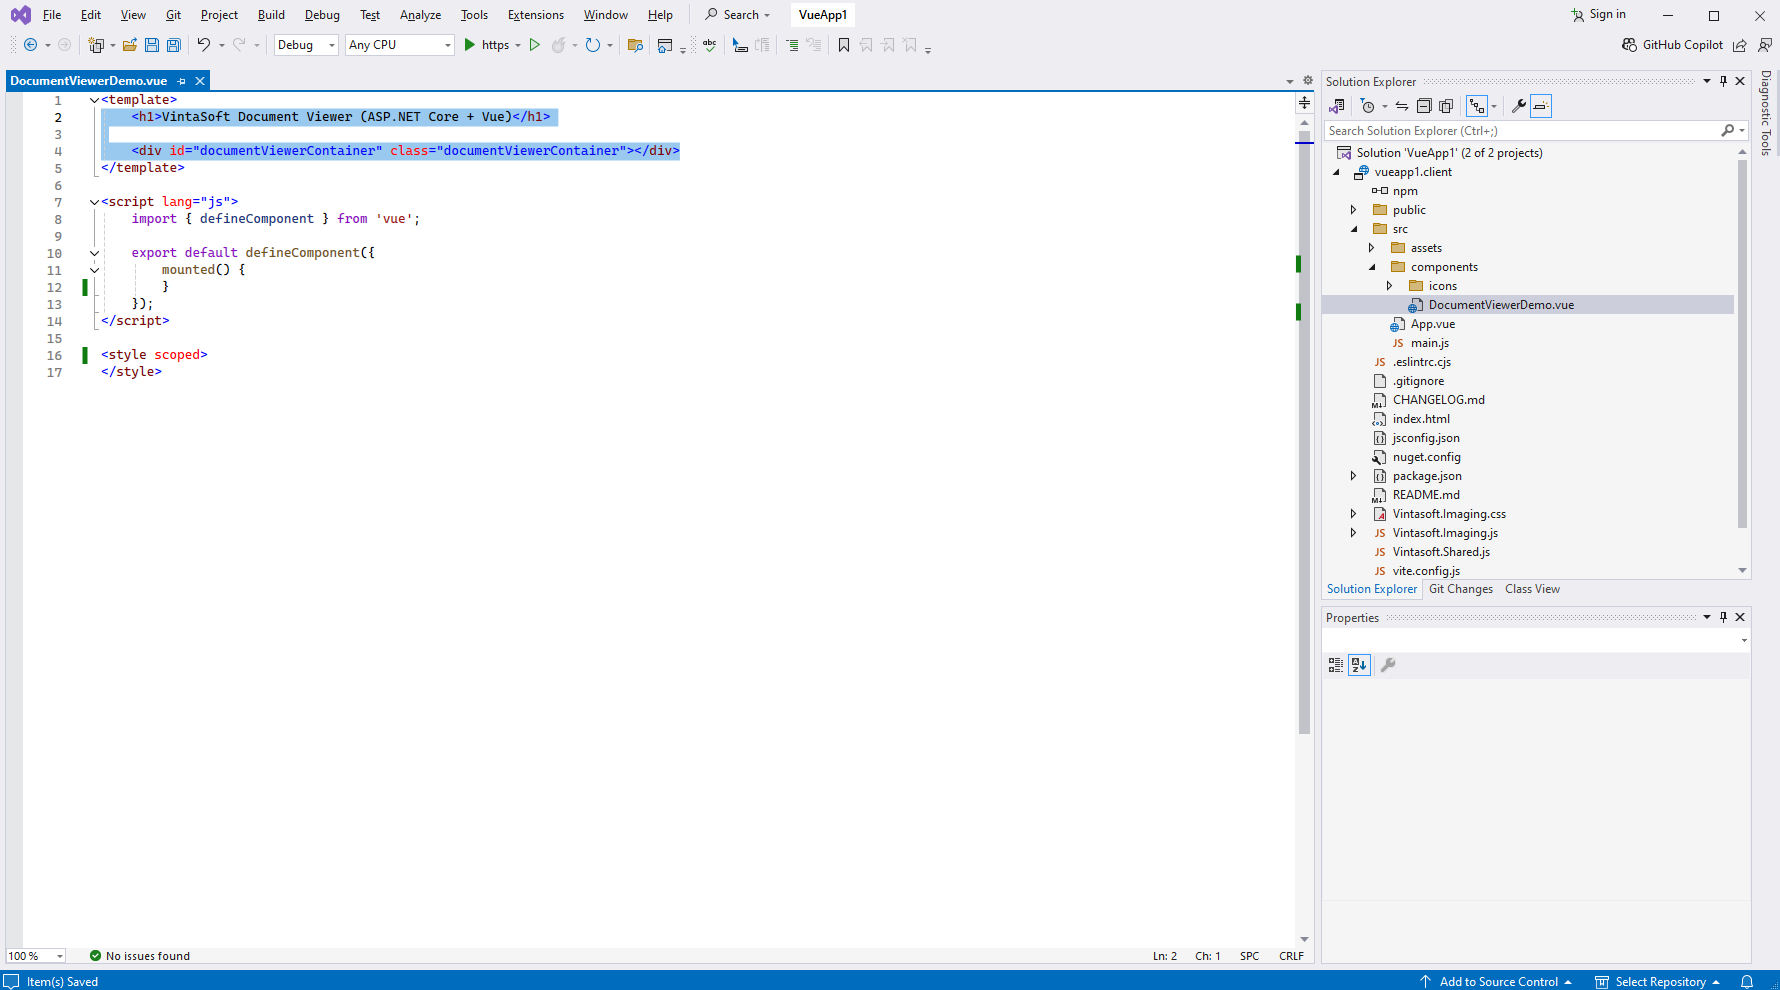Toggle Preview Selected Items in Solution Explorer
Image resolution: width=1780 pixels, height=990 pixels.
(1541, 106)
